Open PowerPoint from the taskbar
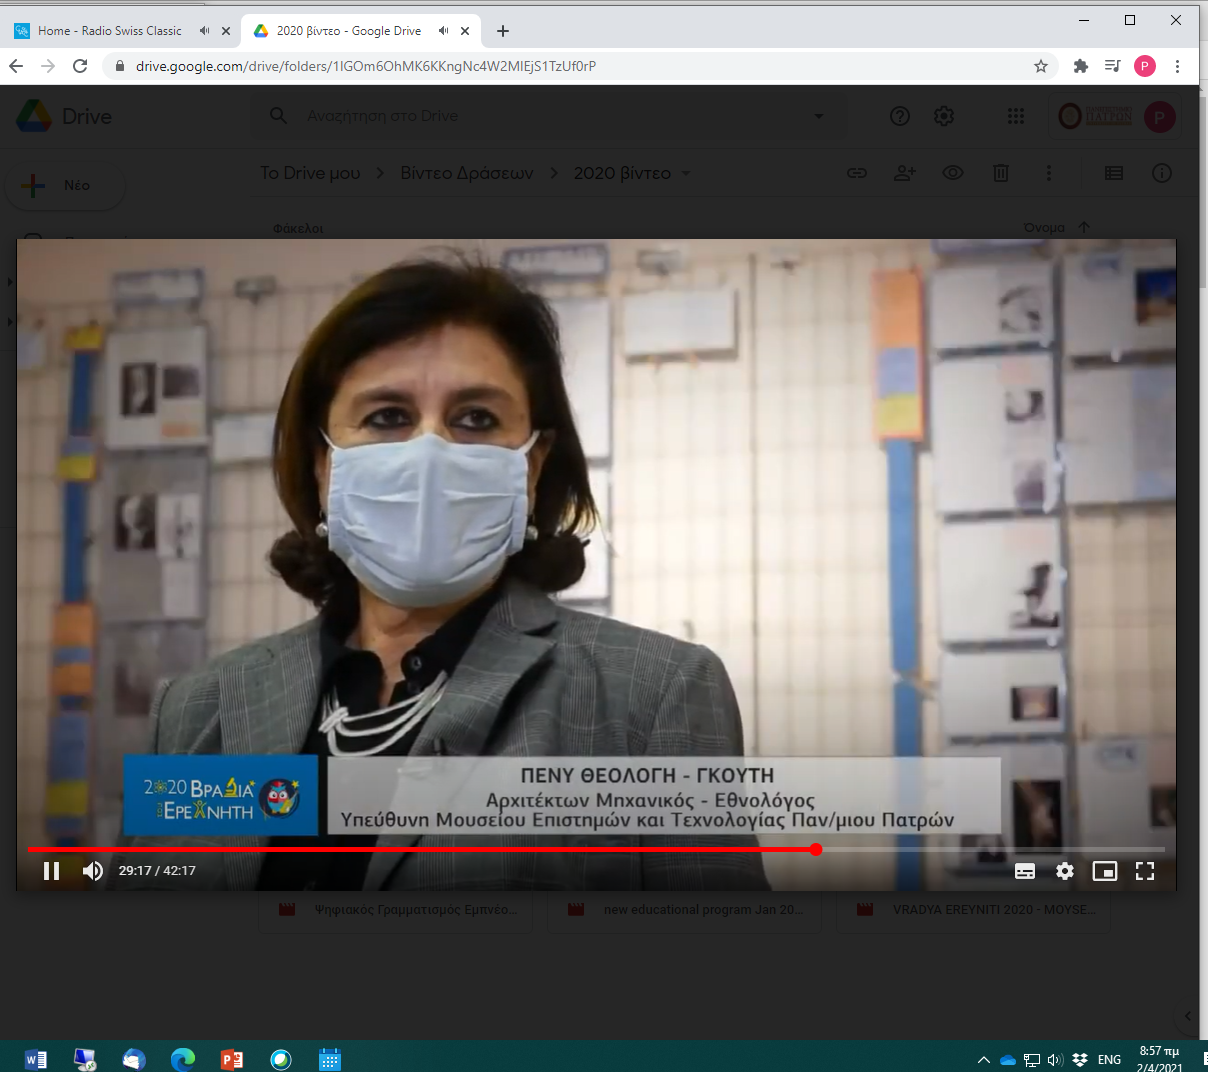Viewport: 1208px width, 1072px height. [x=232, y=1059]
